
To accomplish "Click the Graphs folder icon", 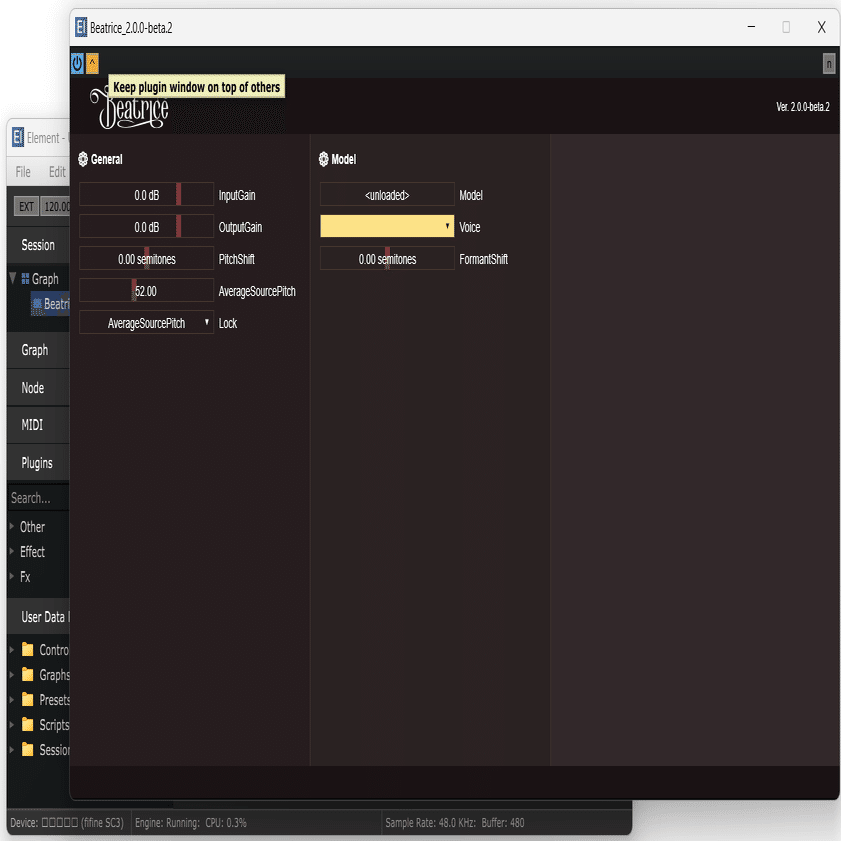I will 27,674.
